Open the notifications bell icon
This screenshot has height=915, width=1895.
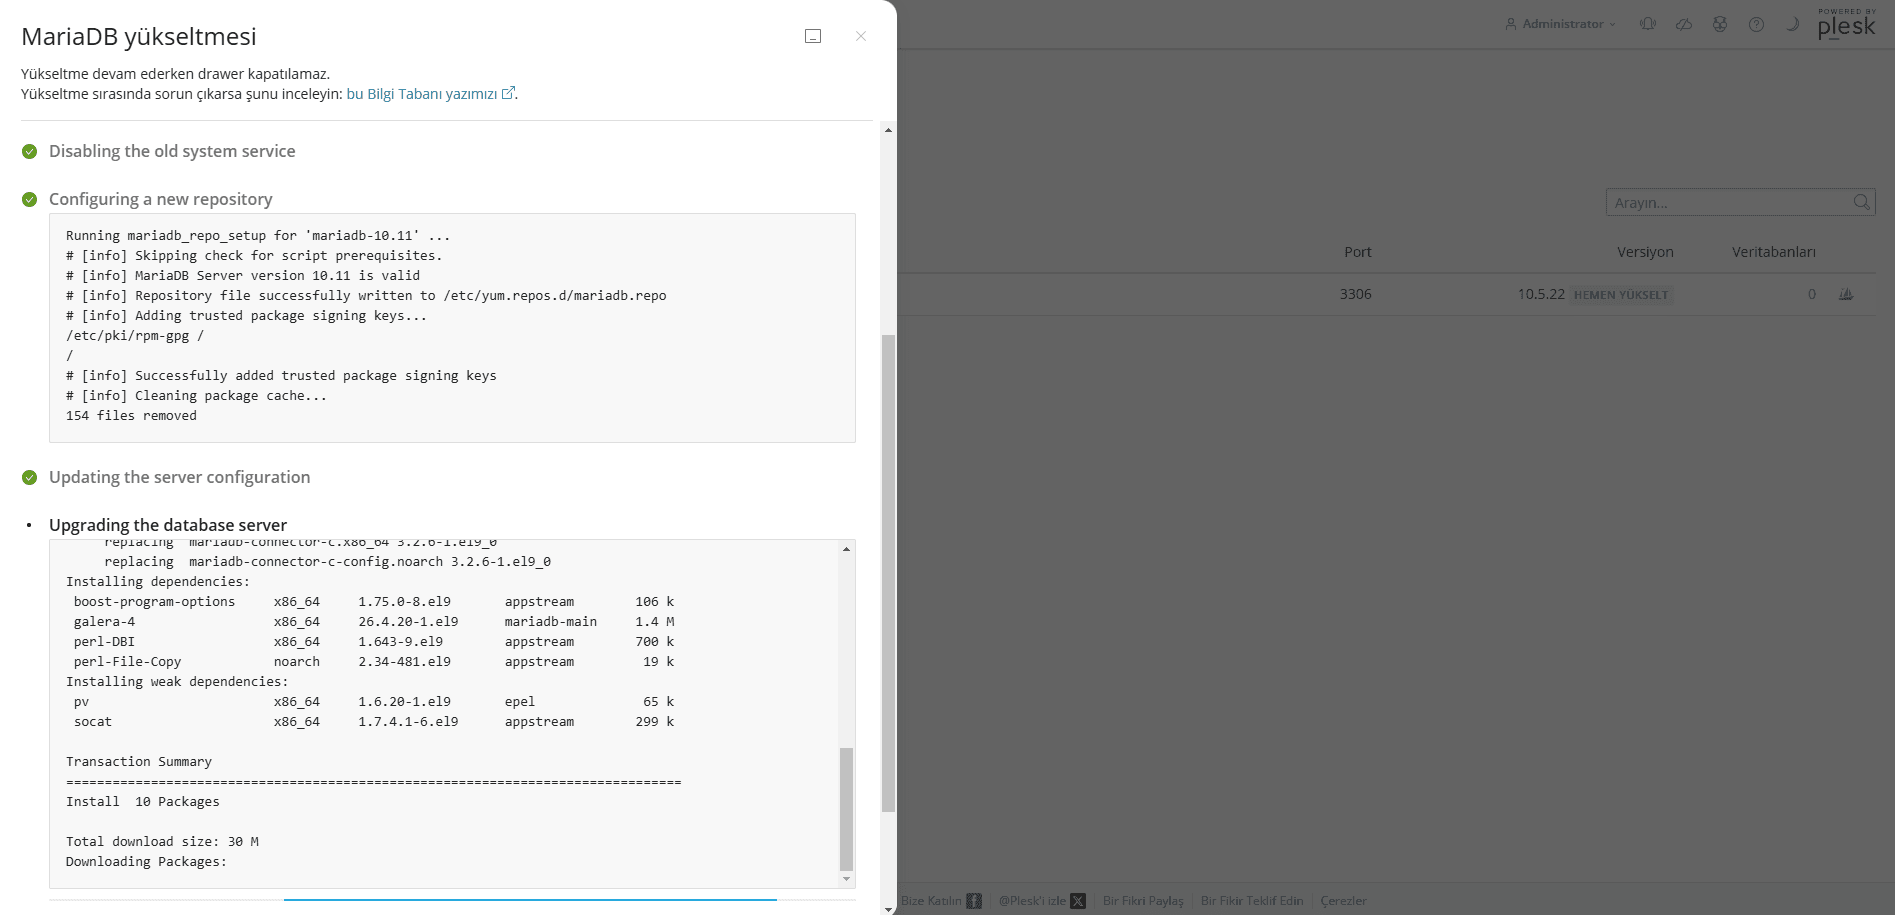(1648, 24)
